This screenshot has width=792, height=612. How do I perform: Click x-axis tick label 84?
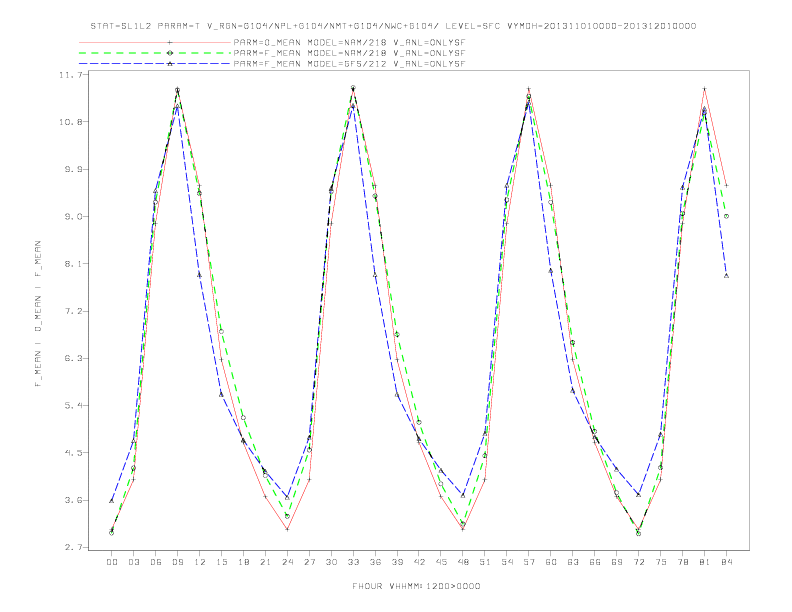tap(726, 562)
